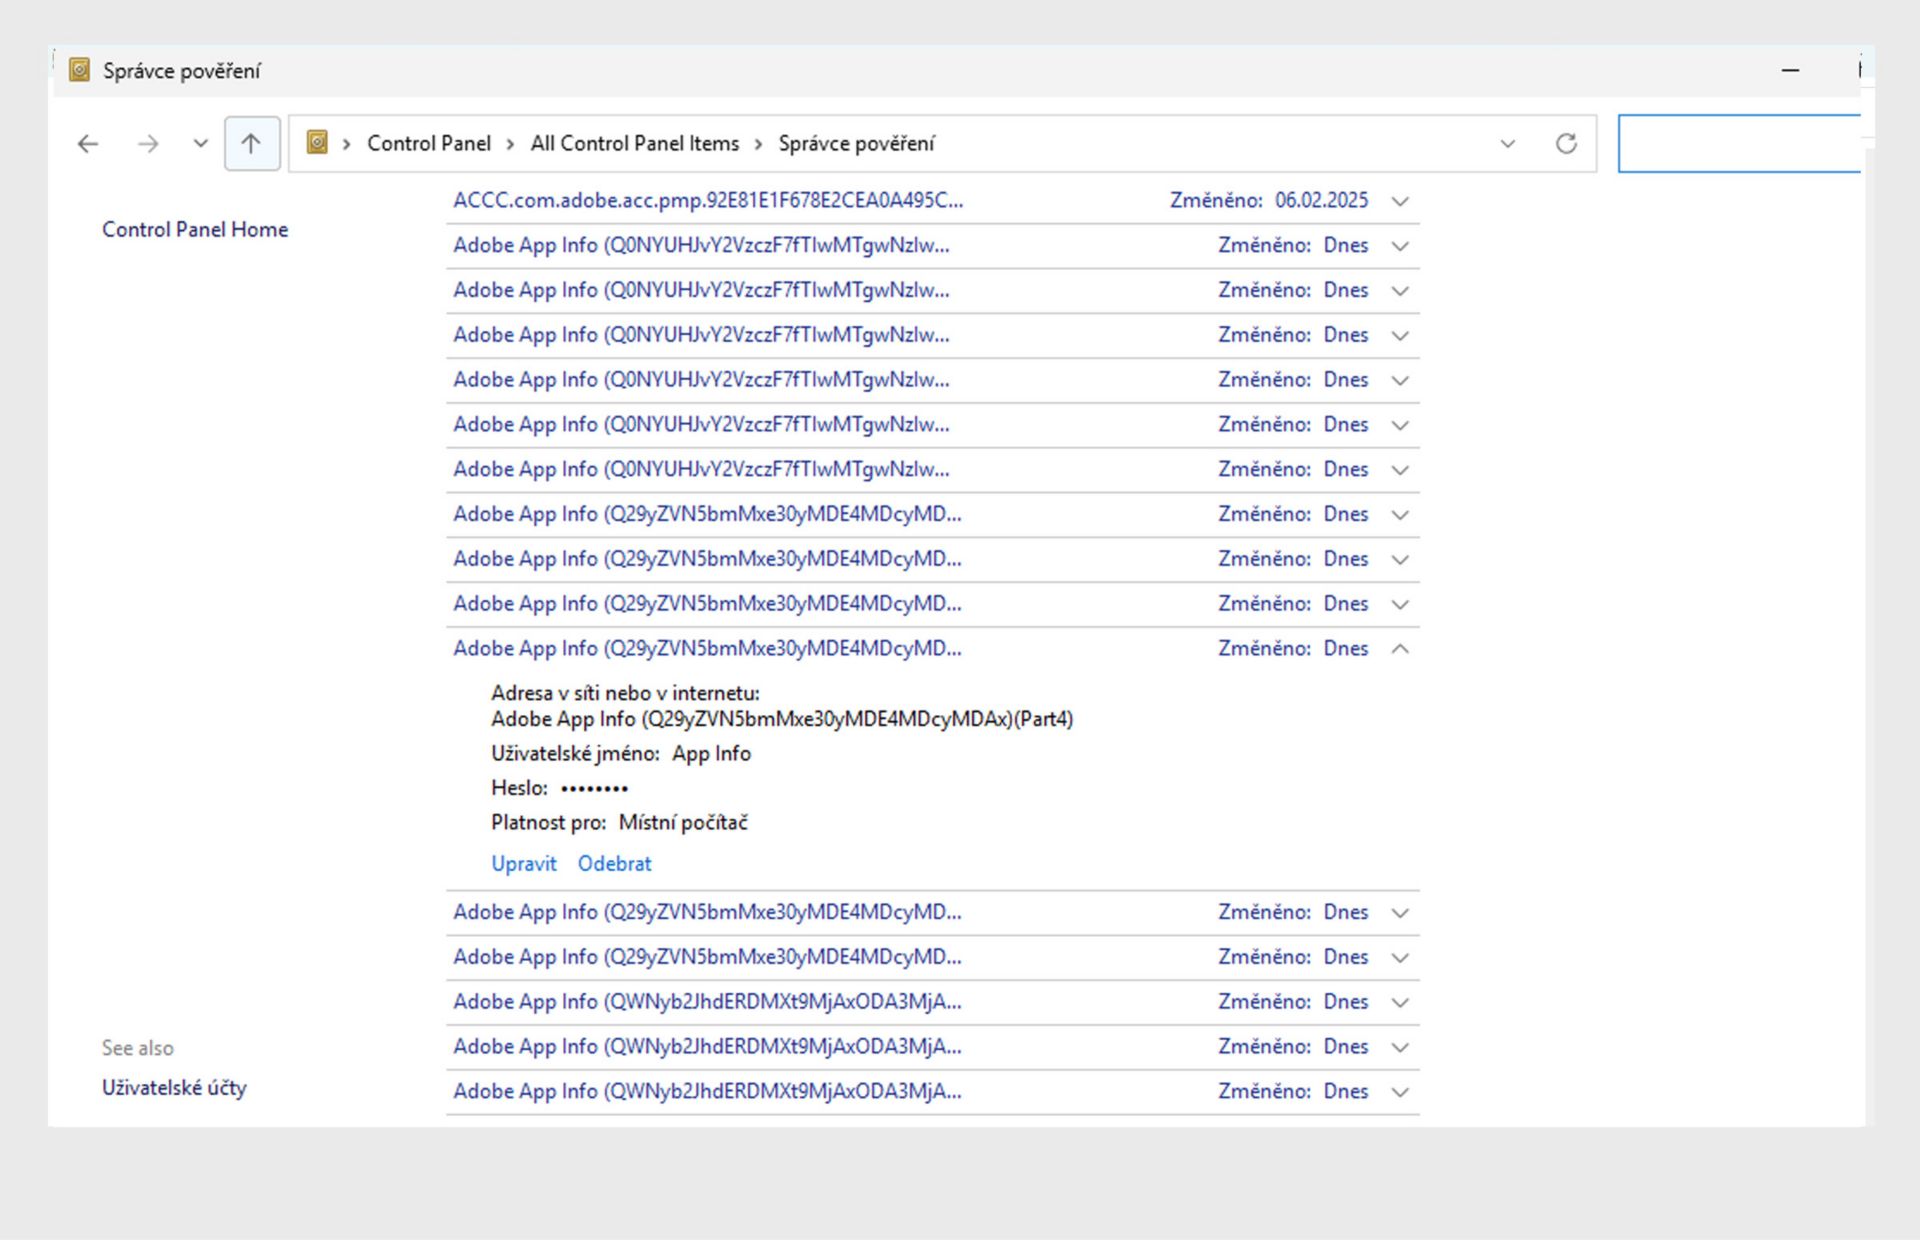The height and width of the screenshot is (1240, 1920).
Task: Click the Up one level arrow
Action: (x=251, y=144)
